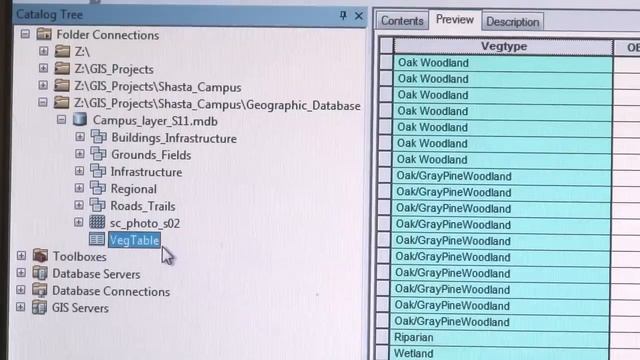The width and height of the screenshot is (640, 360).
Task: Click the Buildings_Infrastructure feature dataset icon
Action: click(x=98, y=137)
